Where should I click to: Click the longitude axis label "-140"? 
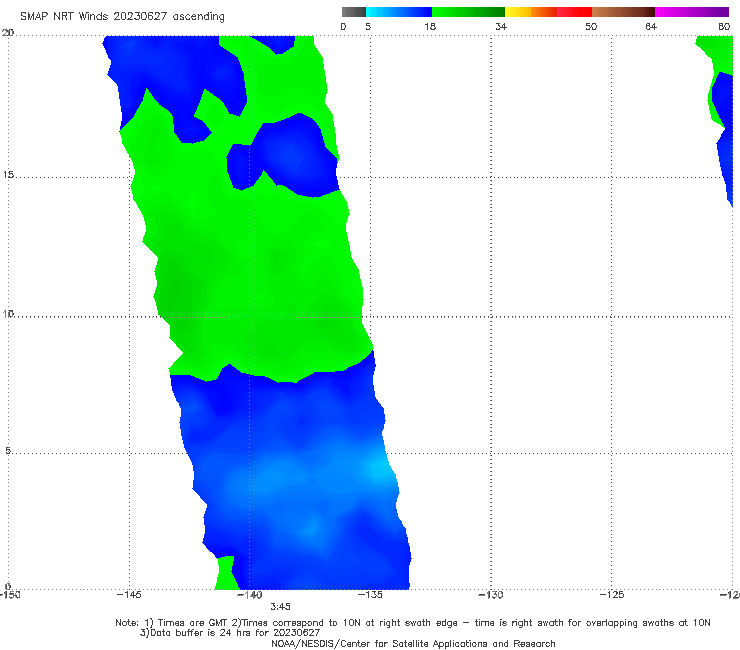(249, 595)
